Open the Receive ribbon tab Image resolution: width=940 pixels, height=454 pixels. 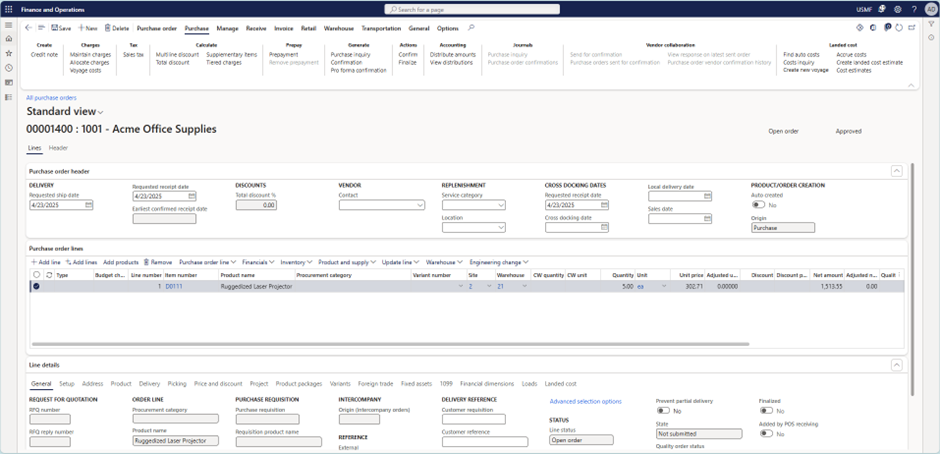256,28
